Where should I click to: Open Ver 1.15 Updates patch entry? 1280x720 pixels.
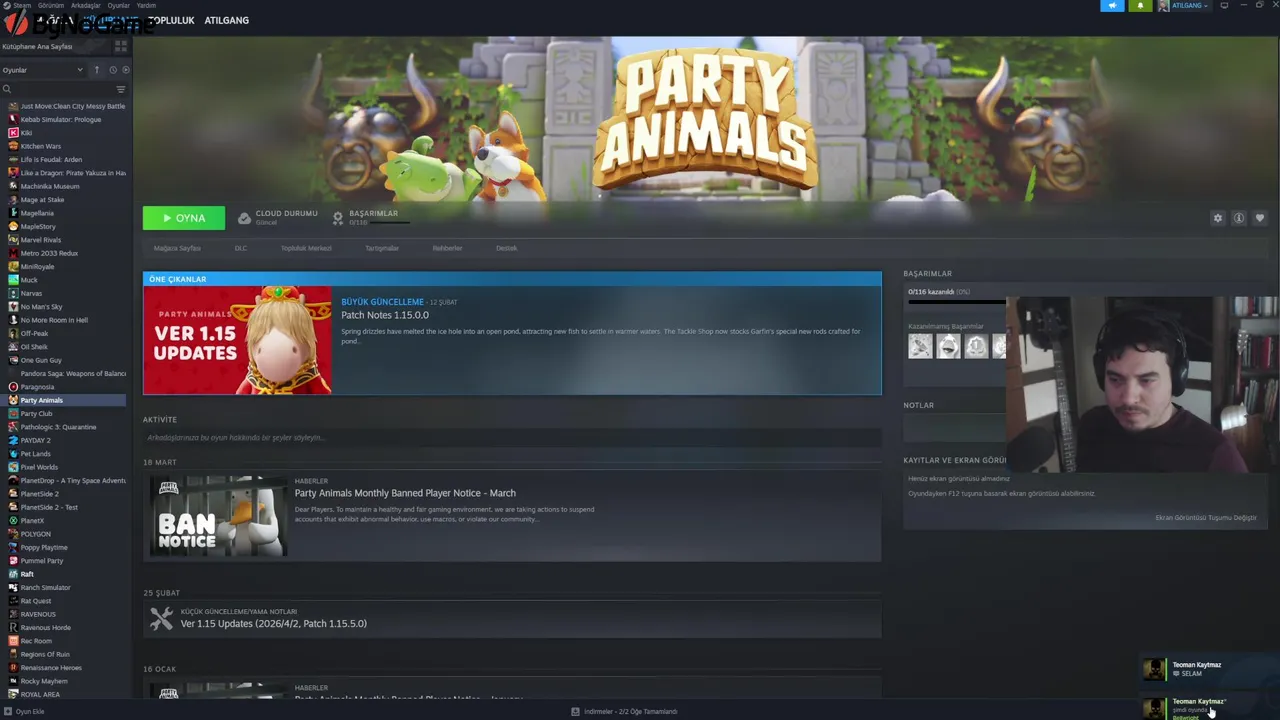[274, 623]
